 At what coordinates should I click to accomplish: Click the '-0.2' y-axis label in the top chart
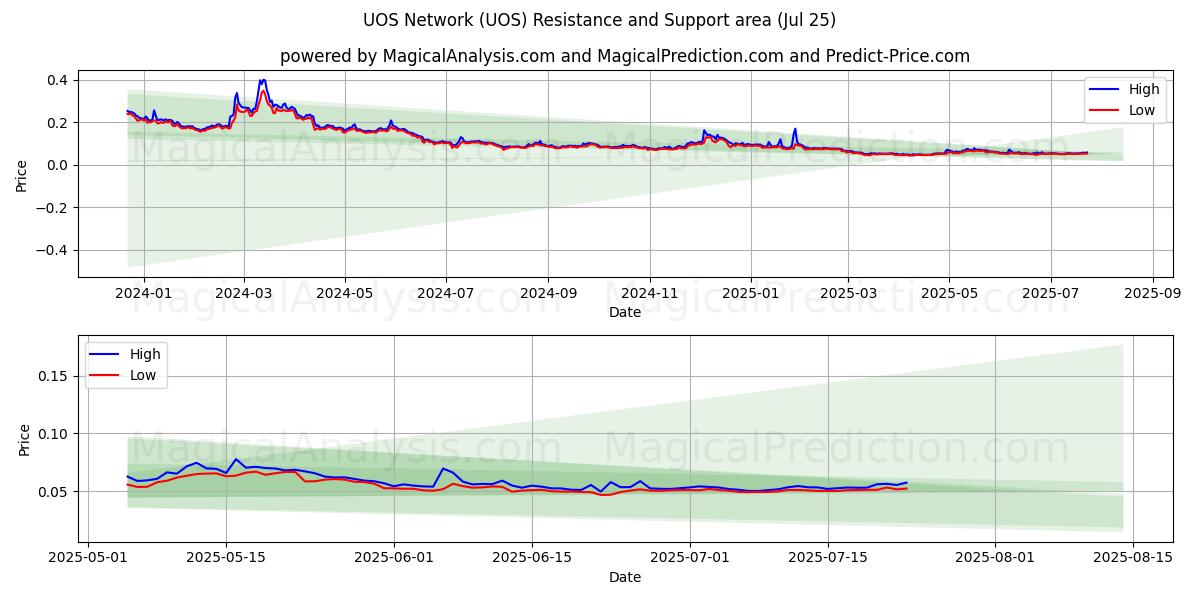[52, 208]
